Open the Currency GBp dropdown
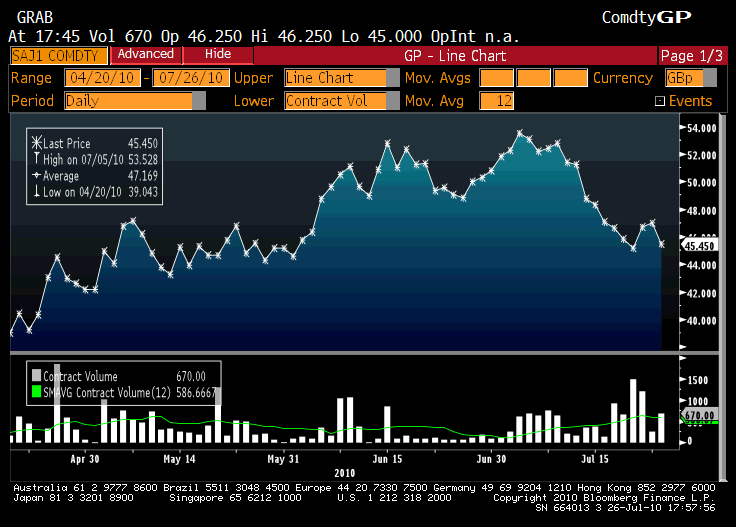 pos(691,78)
